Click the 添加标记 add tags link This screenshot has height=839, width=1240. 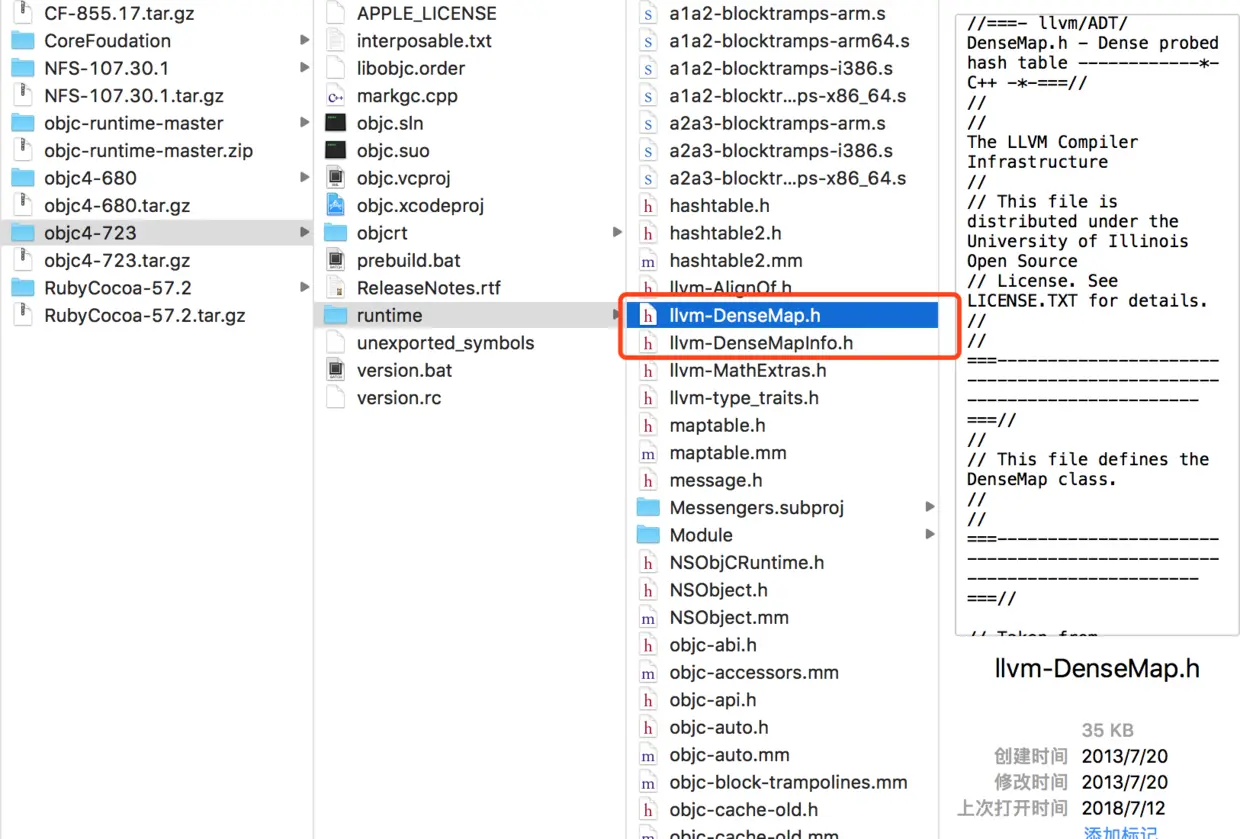click(x=1121, y=833)
